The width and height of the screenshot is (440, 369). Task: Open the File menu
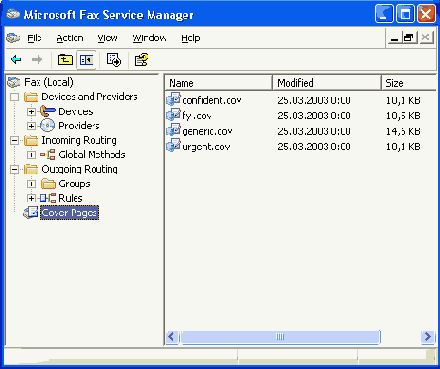[x=34, y=38]
